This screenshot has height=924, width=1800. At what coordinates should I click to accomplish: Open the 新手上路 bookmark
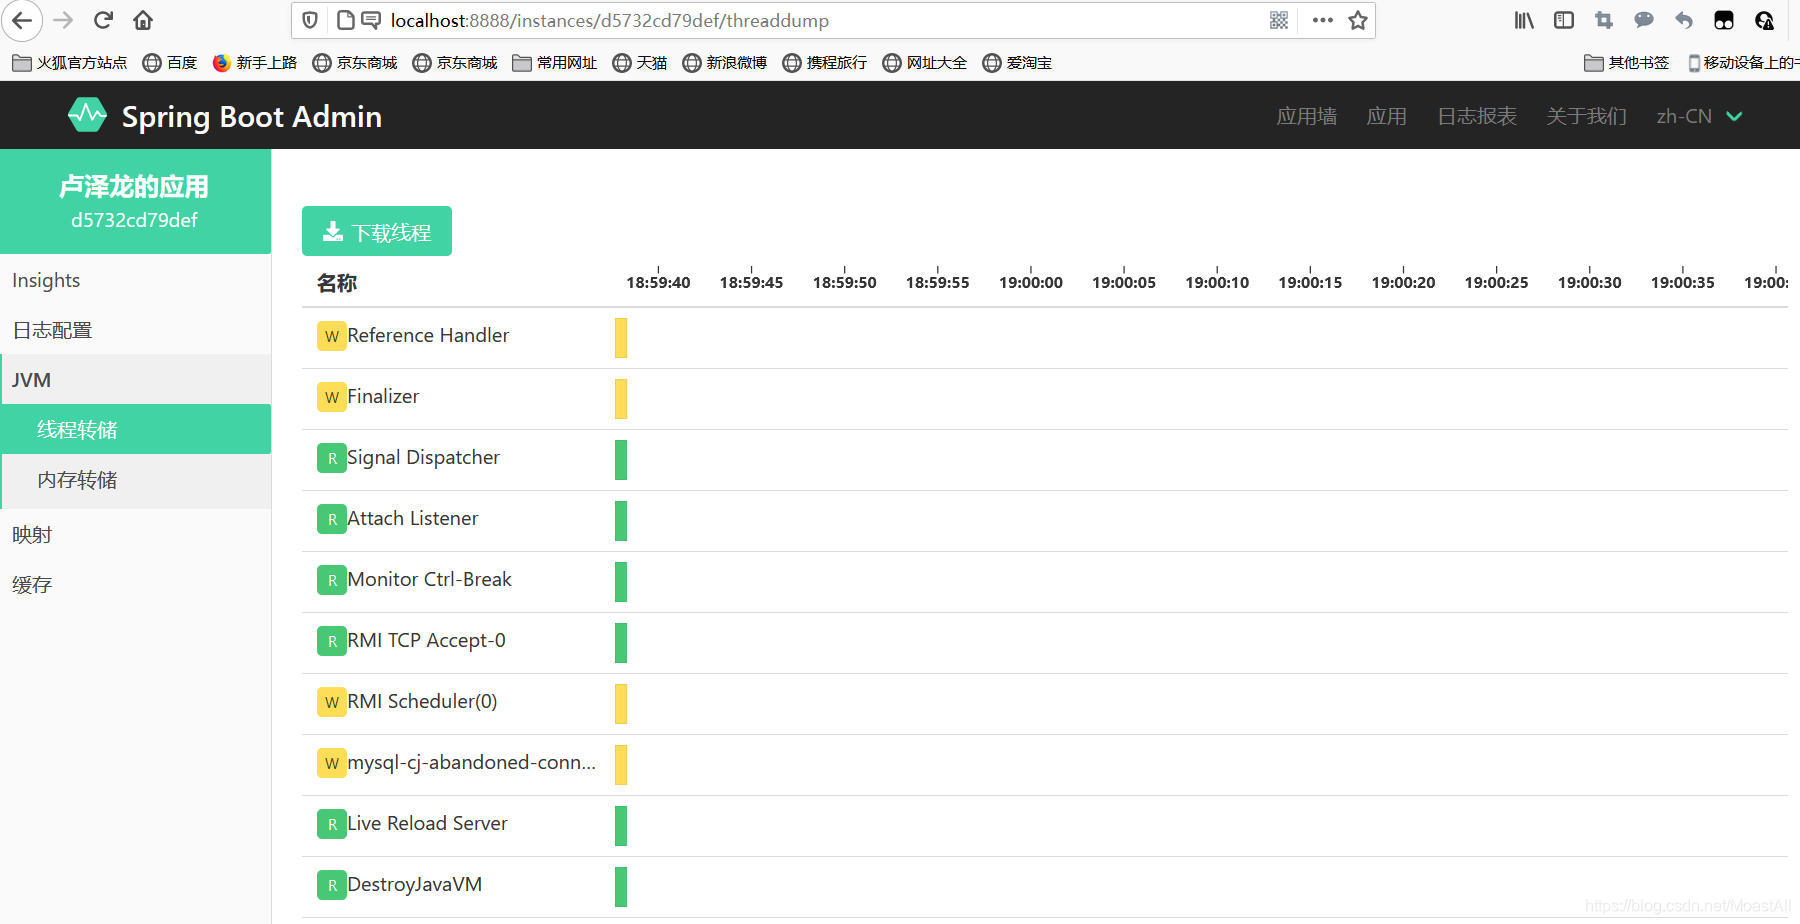pos(255,63)
